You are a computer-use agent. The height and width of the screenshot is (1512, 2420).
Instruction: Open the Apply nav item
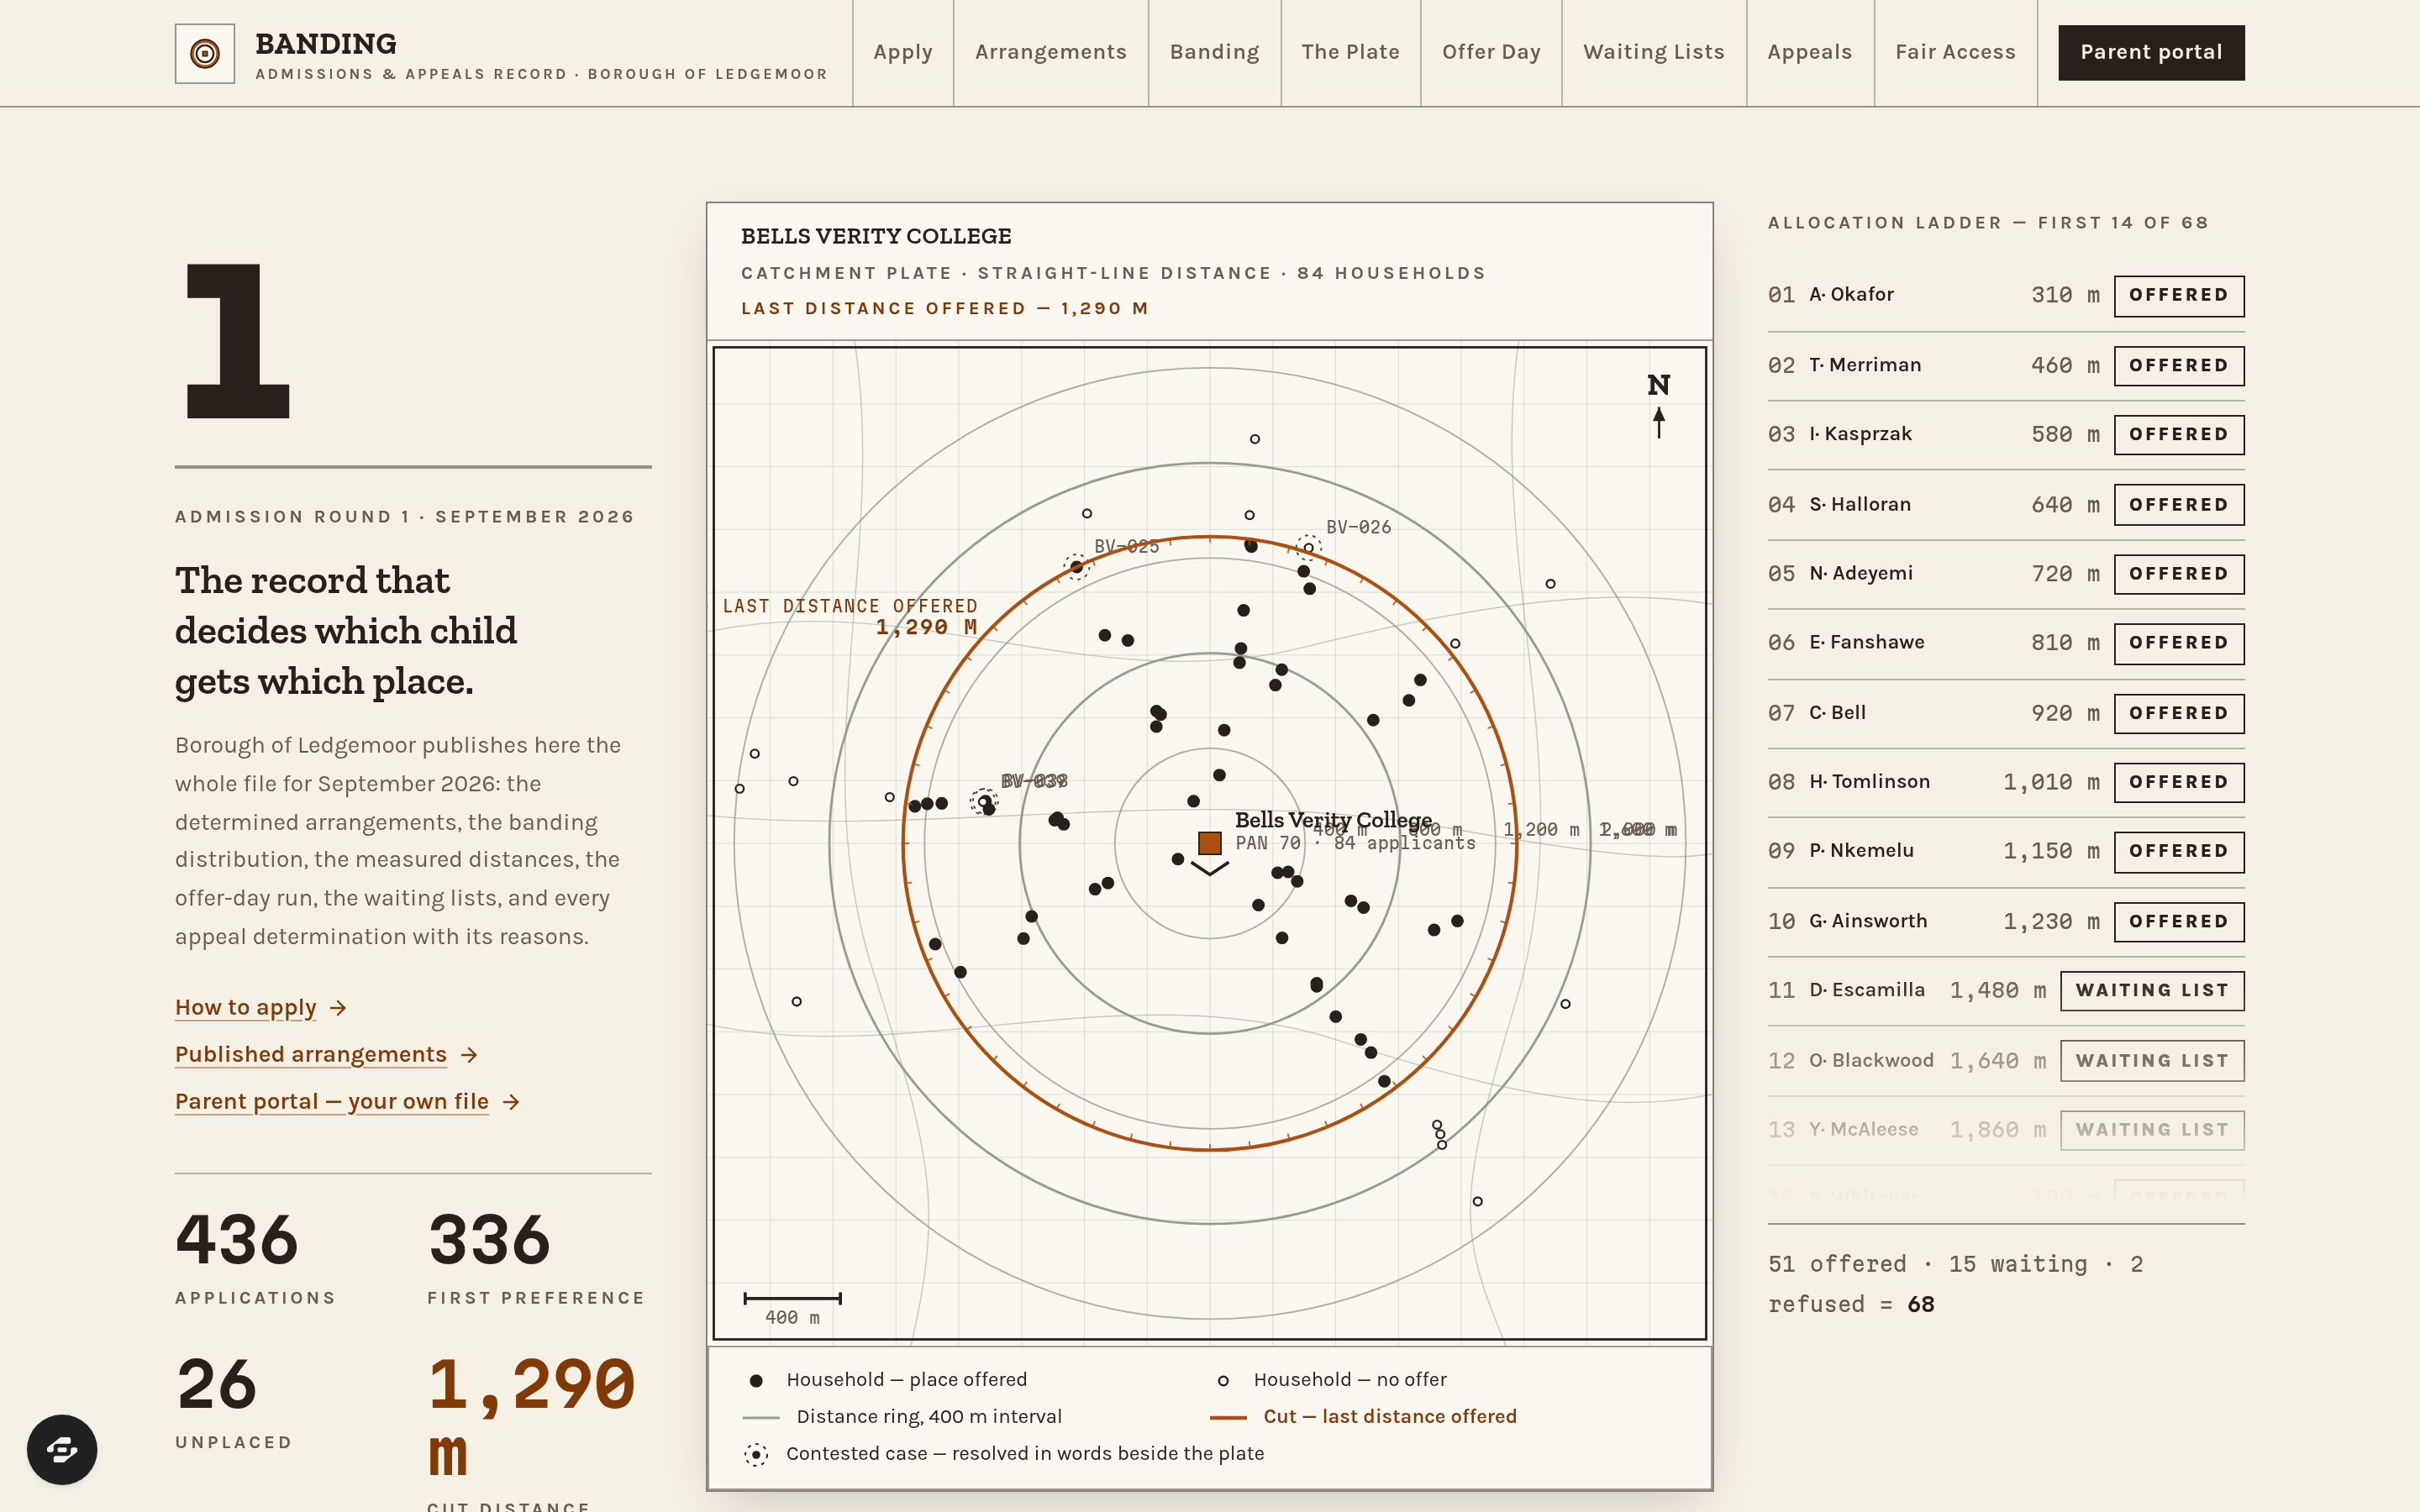903,52
